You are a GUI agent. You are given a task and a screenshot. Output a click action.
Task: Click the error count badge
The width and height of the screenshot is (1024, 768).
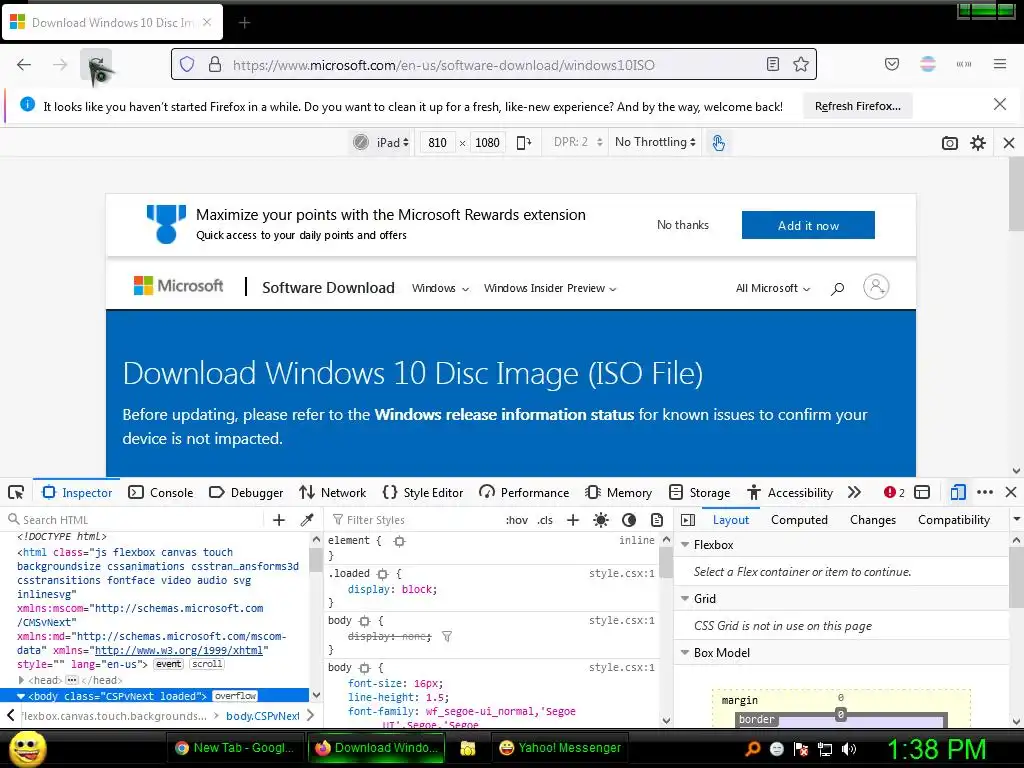(894, 492)
